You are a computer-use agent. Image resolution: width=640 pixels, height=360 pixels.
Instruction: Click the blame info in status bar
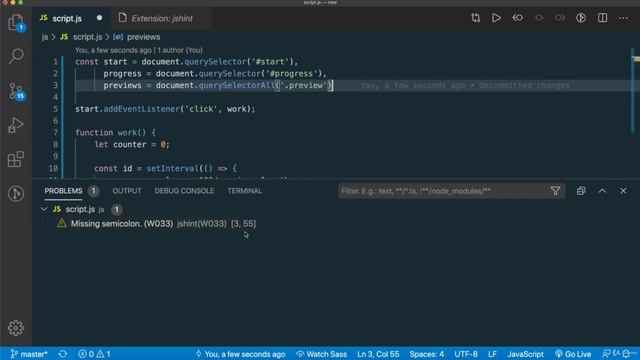pyautogui.click(x=240, y=354)
